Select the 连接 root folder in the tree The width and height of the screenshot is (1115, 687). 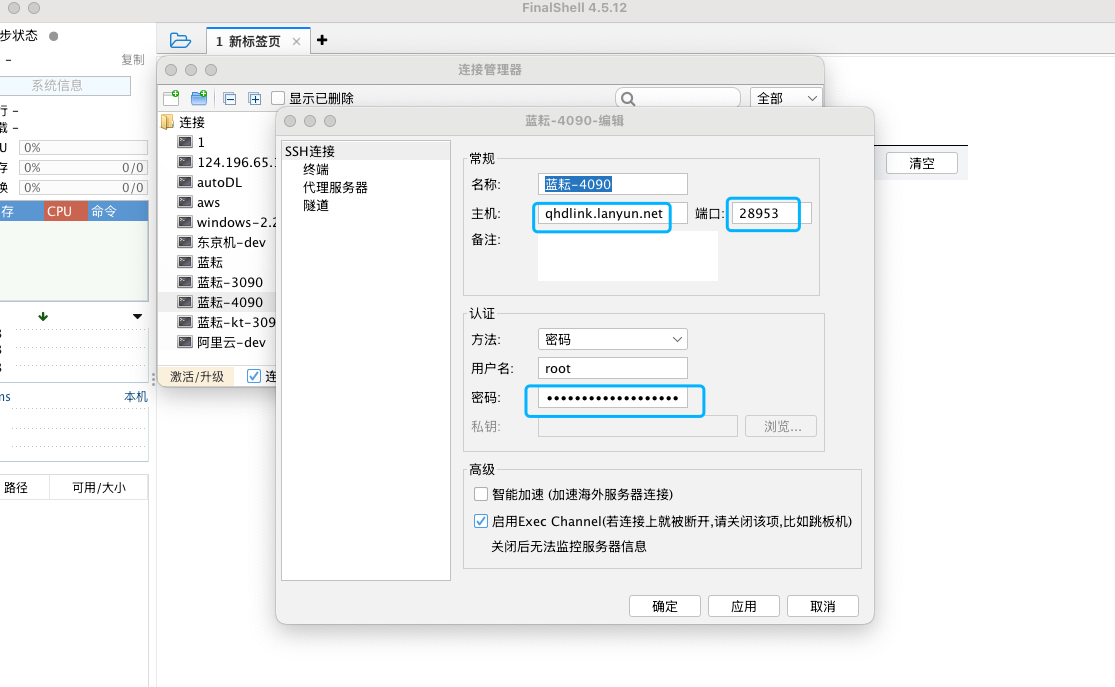(x=192, y=122)
